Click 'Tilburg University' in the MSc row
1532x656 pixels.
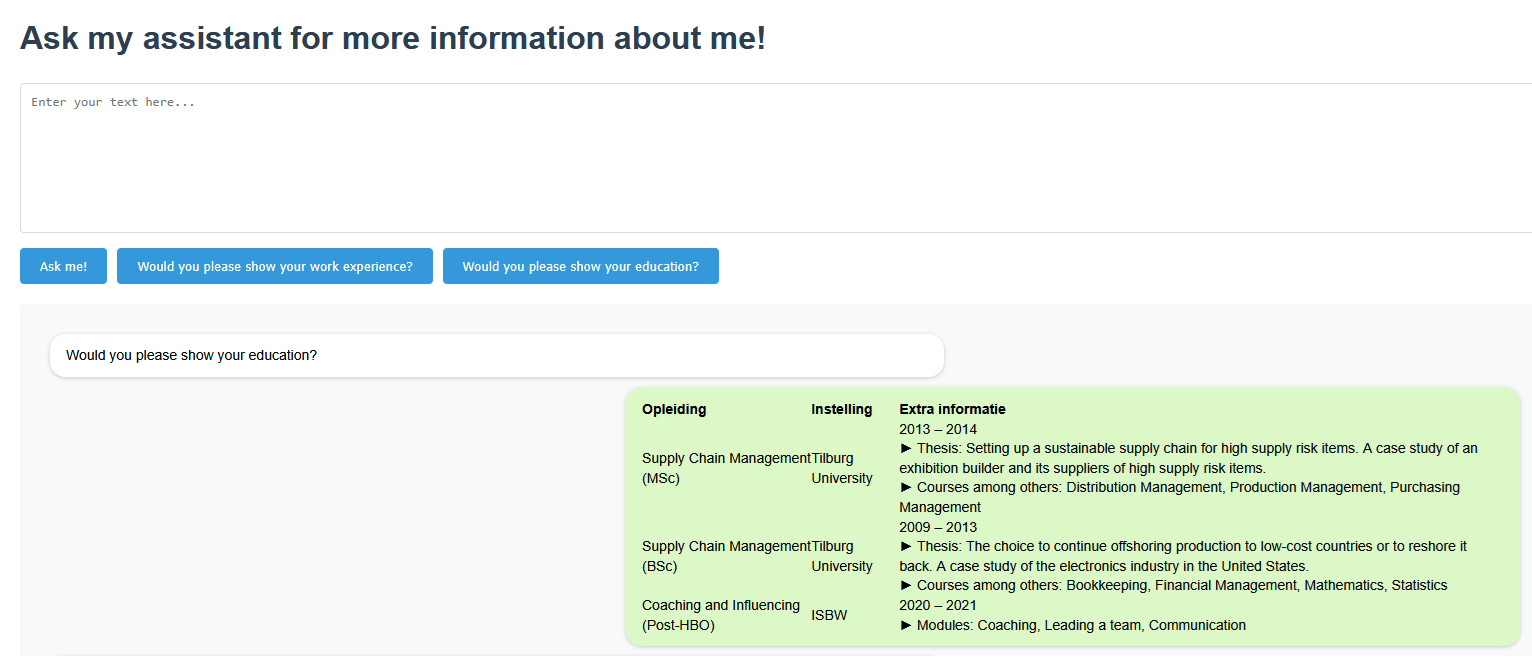(841, 468)
